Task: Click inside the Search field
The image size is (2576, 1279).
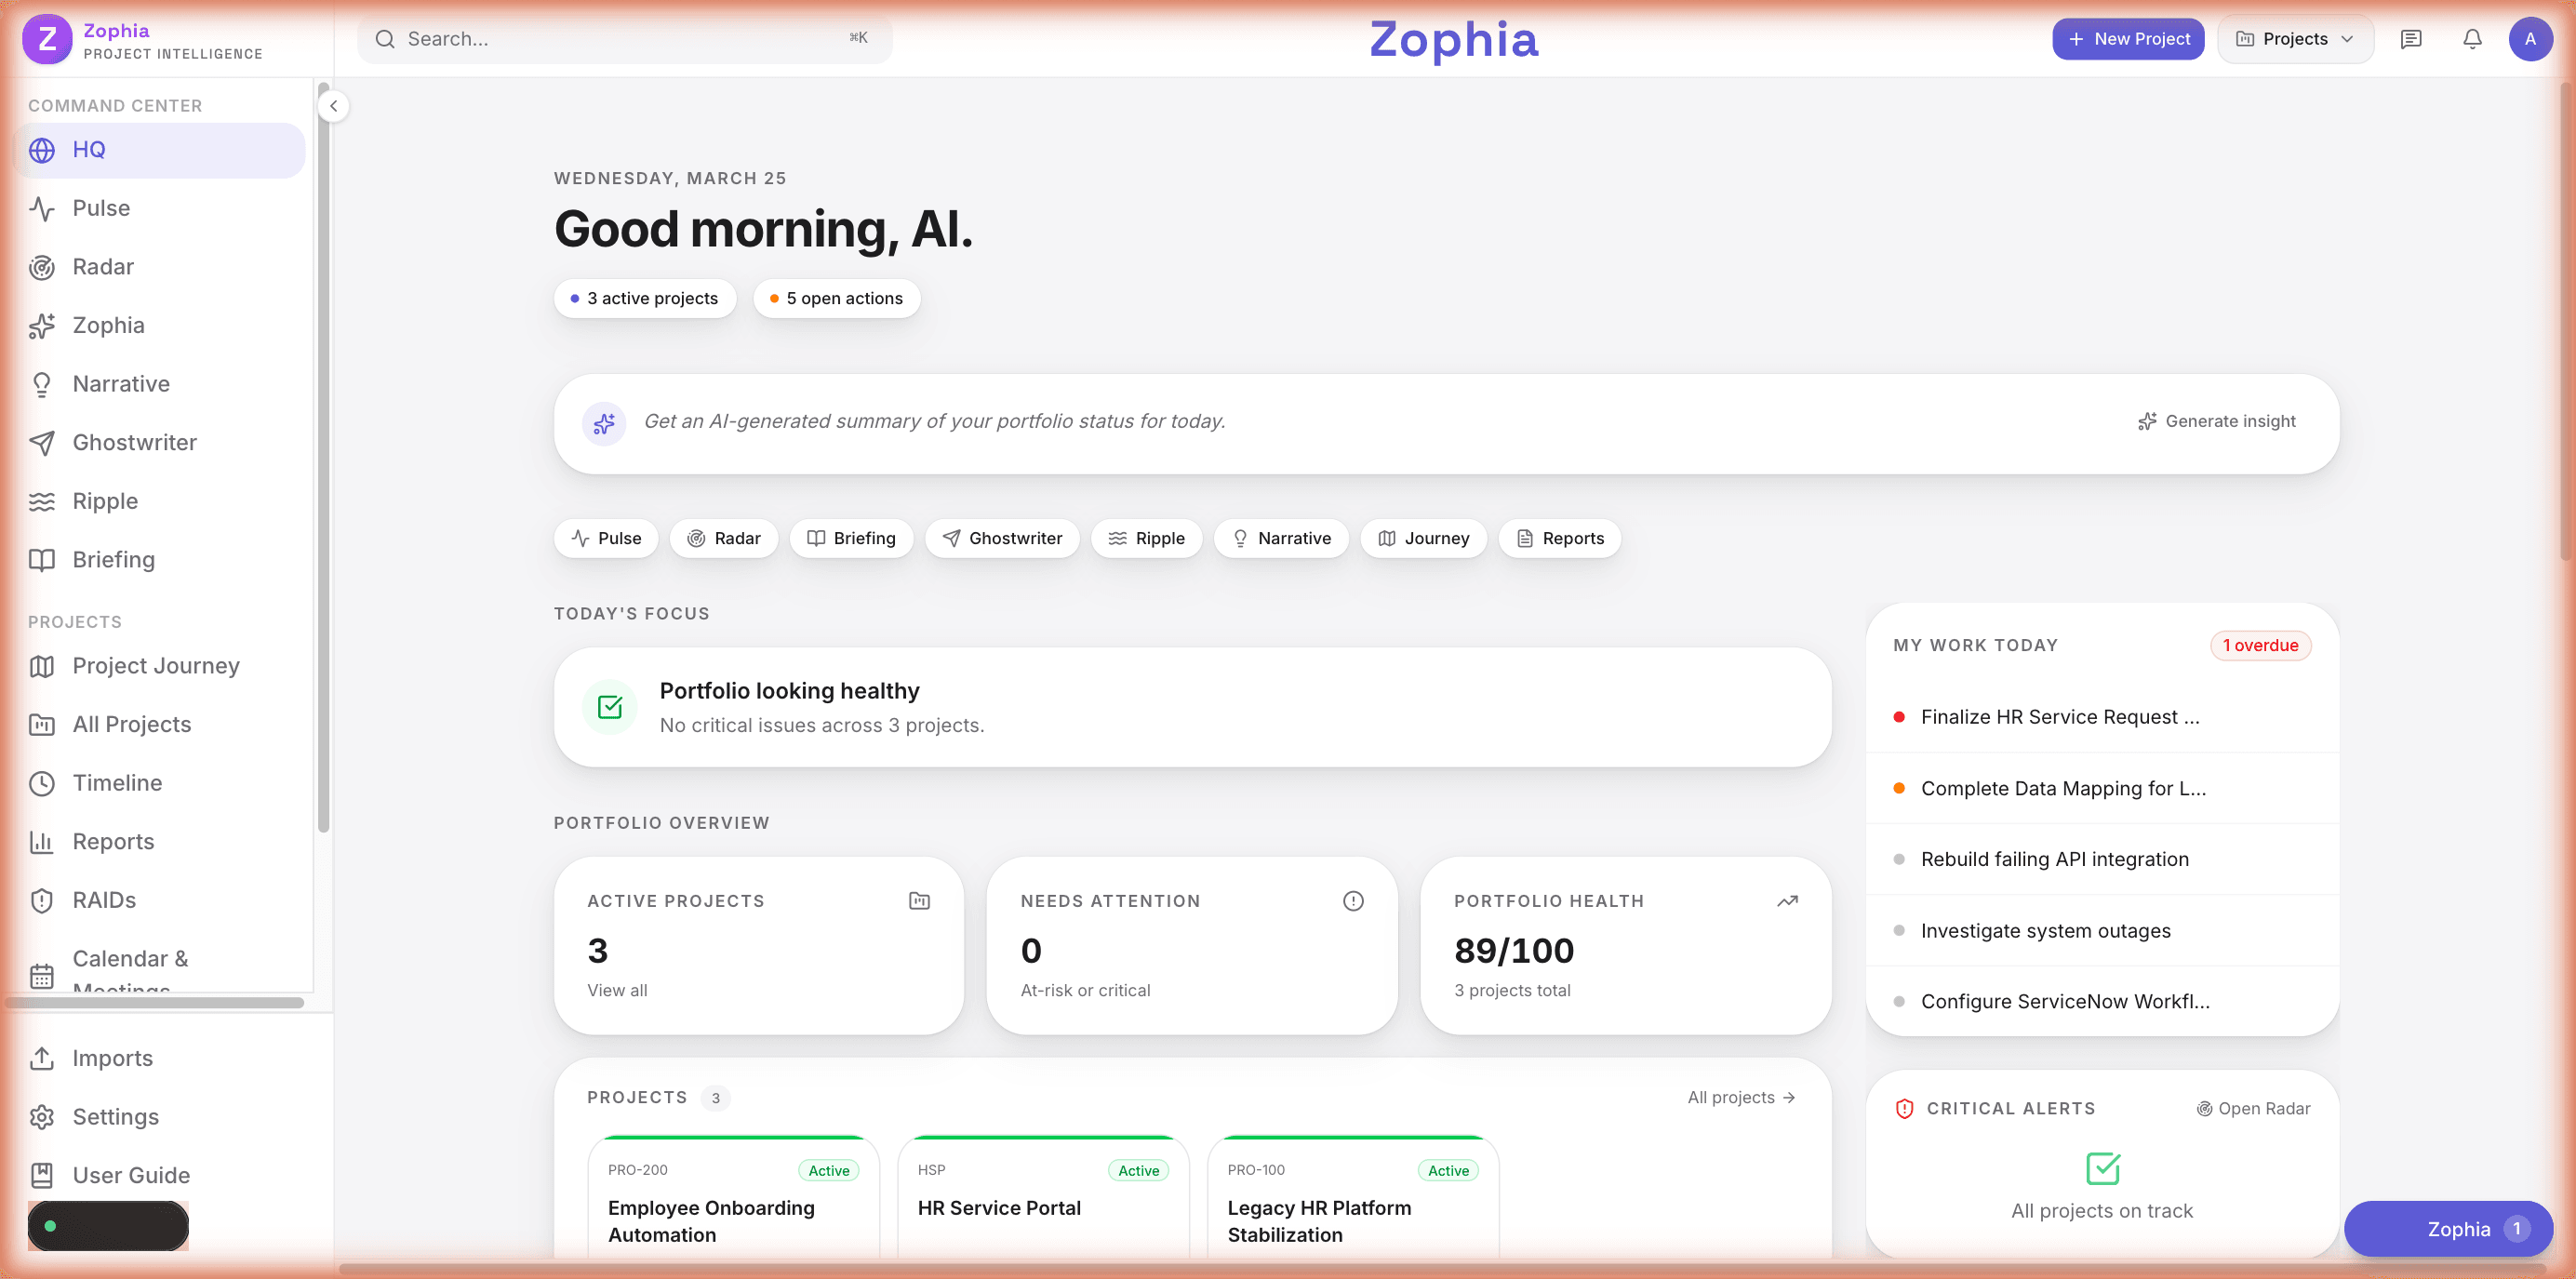Action: pyautogui.click(x=600, y=39)
